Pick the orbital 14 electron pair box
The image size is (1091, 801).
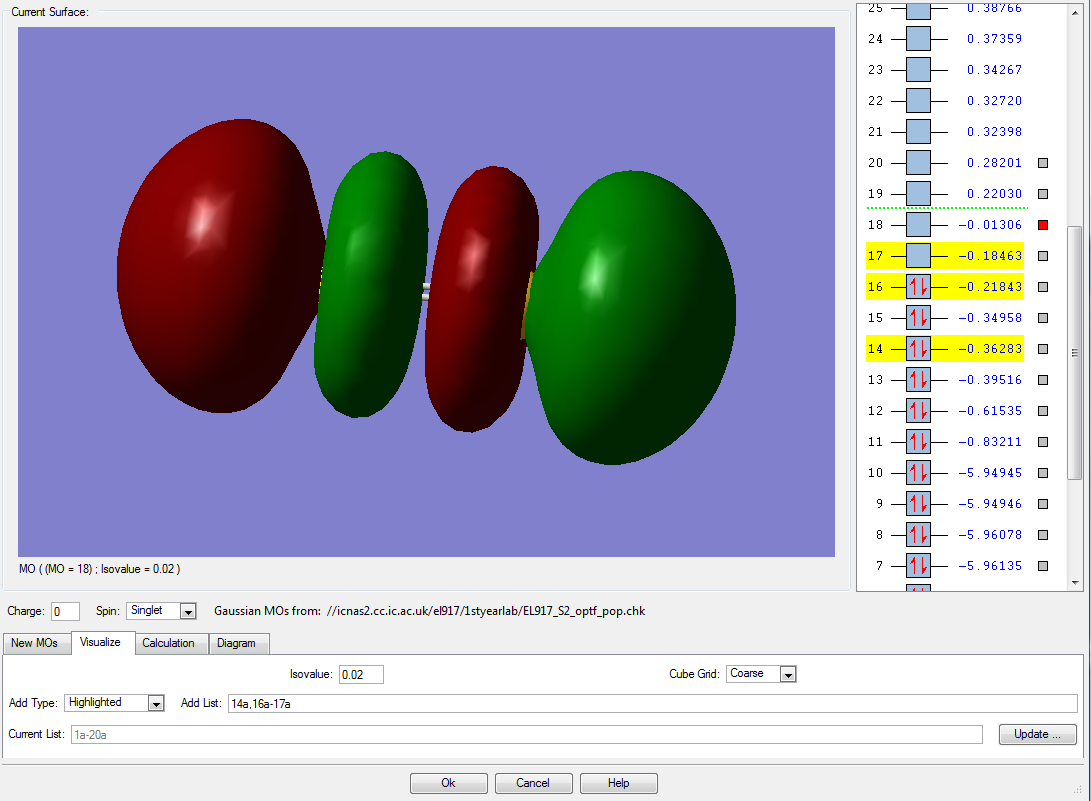918,349
